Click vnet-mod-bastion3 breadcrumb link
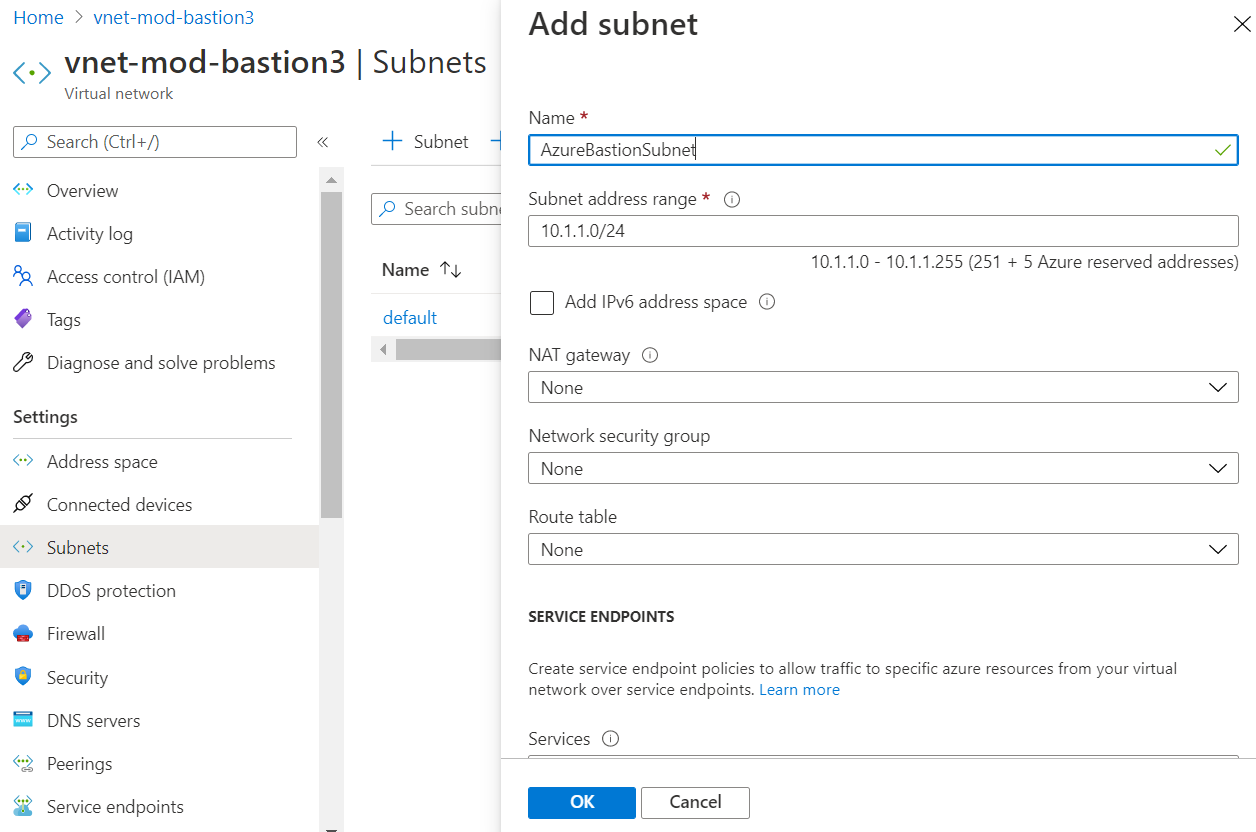 [173, 18]
